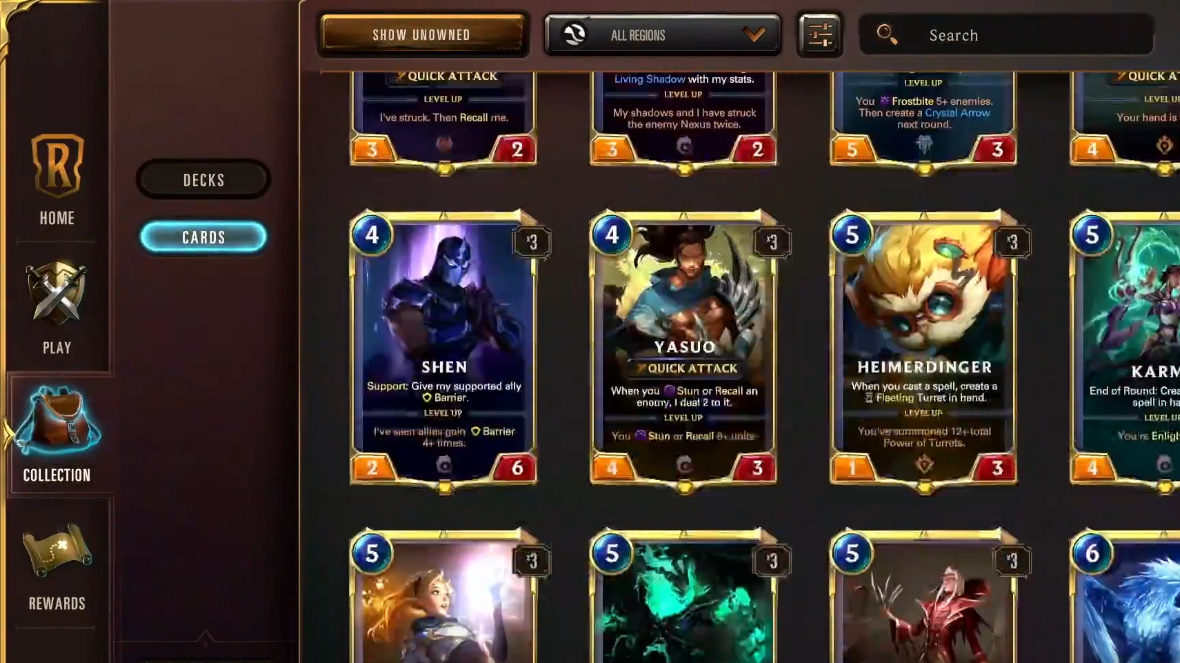This screenshot has height=663, width=1180.
Task: Click Heimerdinger's card count badge
Action: [x=1012, y=242]
